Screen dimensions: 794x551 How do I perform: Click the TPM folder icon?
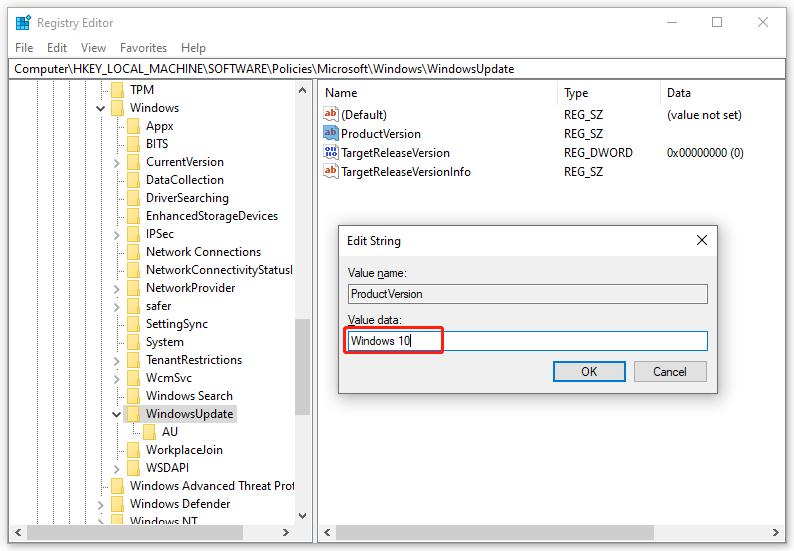pos(117,90)
